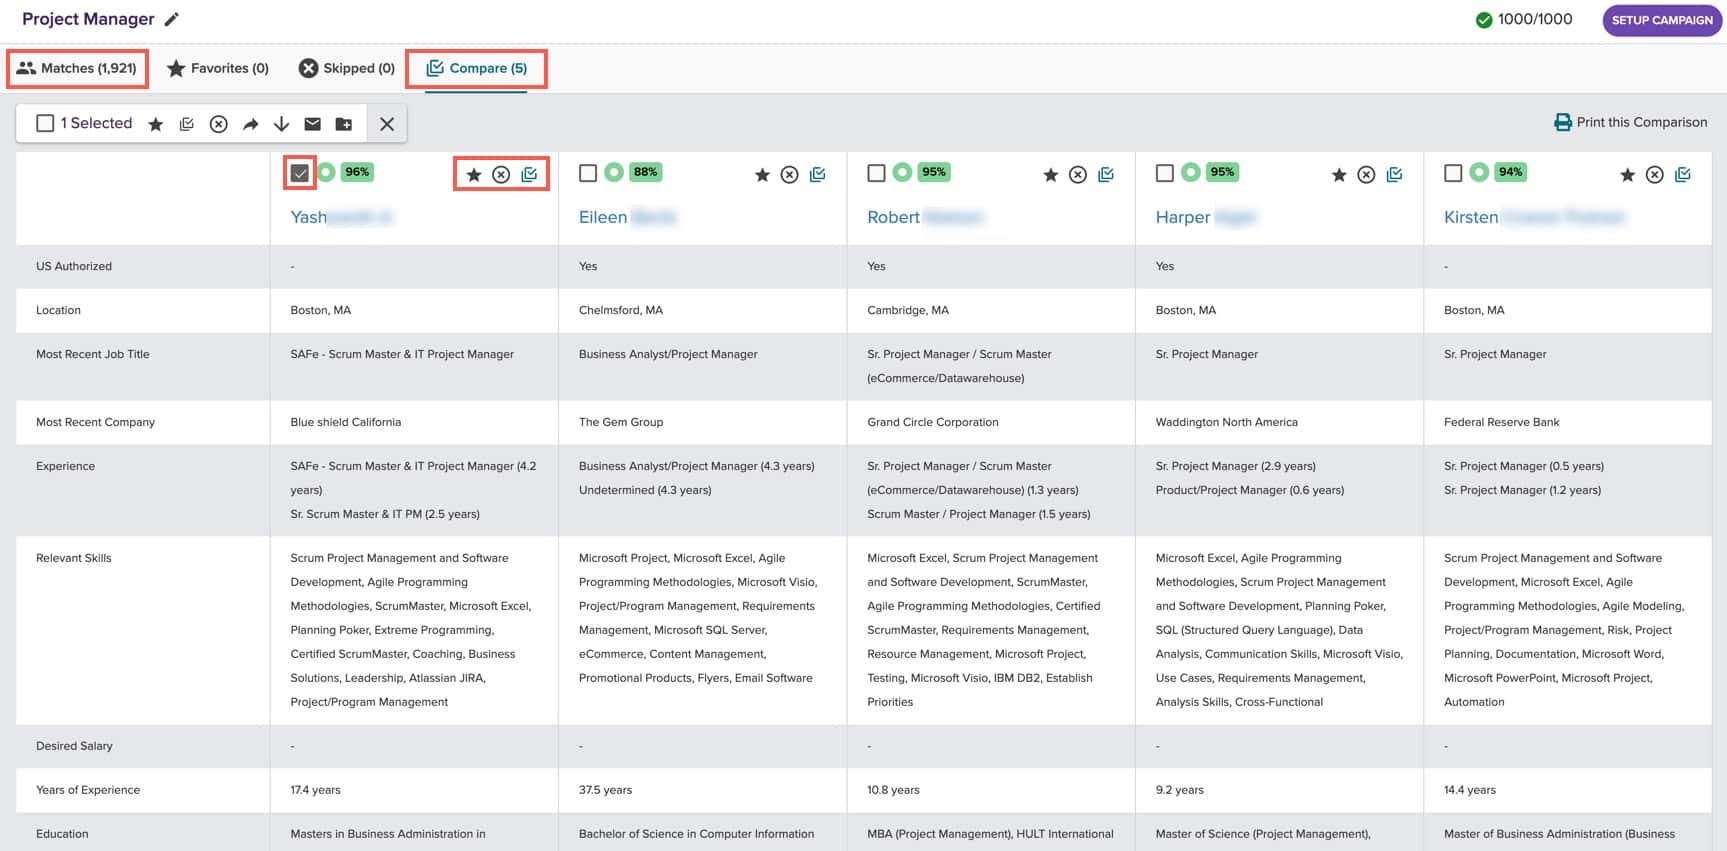Remove Harper from comparison via compare icon
1727x851 pixels.
pyautogui.click(x=1395, y=175)
